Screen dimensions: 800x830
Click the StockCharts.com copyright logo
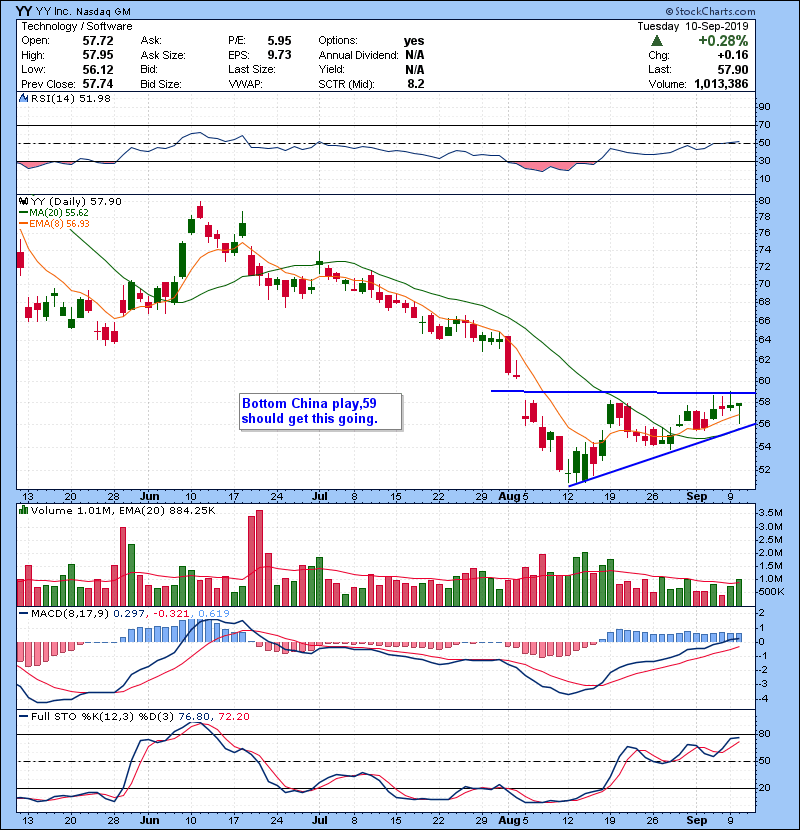click(710, 11)
